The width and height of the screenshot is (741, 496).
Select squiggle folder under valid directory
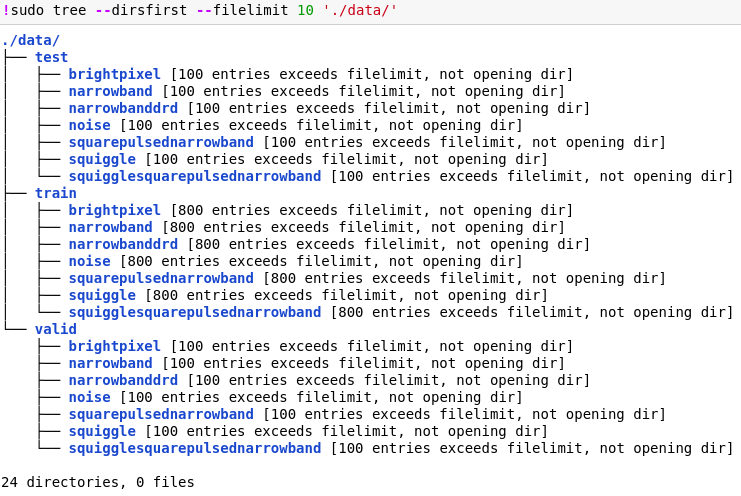(102, 431)
